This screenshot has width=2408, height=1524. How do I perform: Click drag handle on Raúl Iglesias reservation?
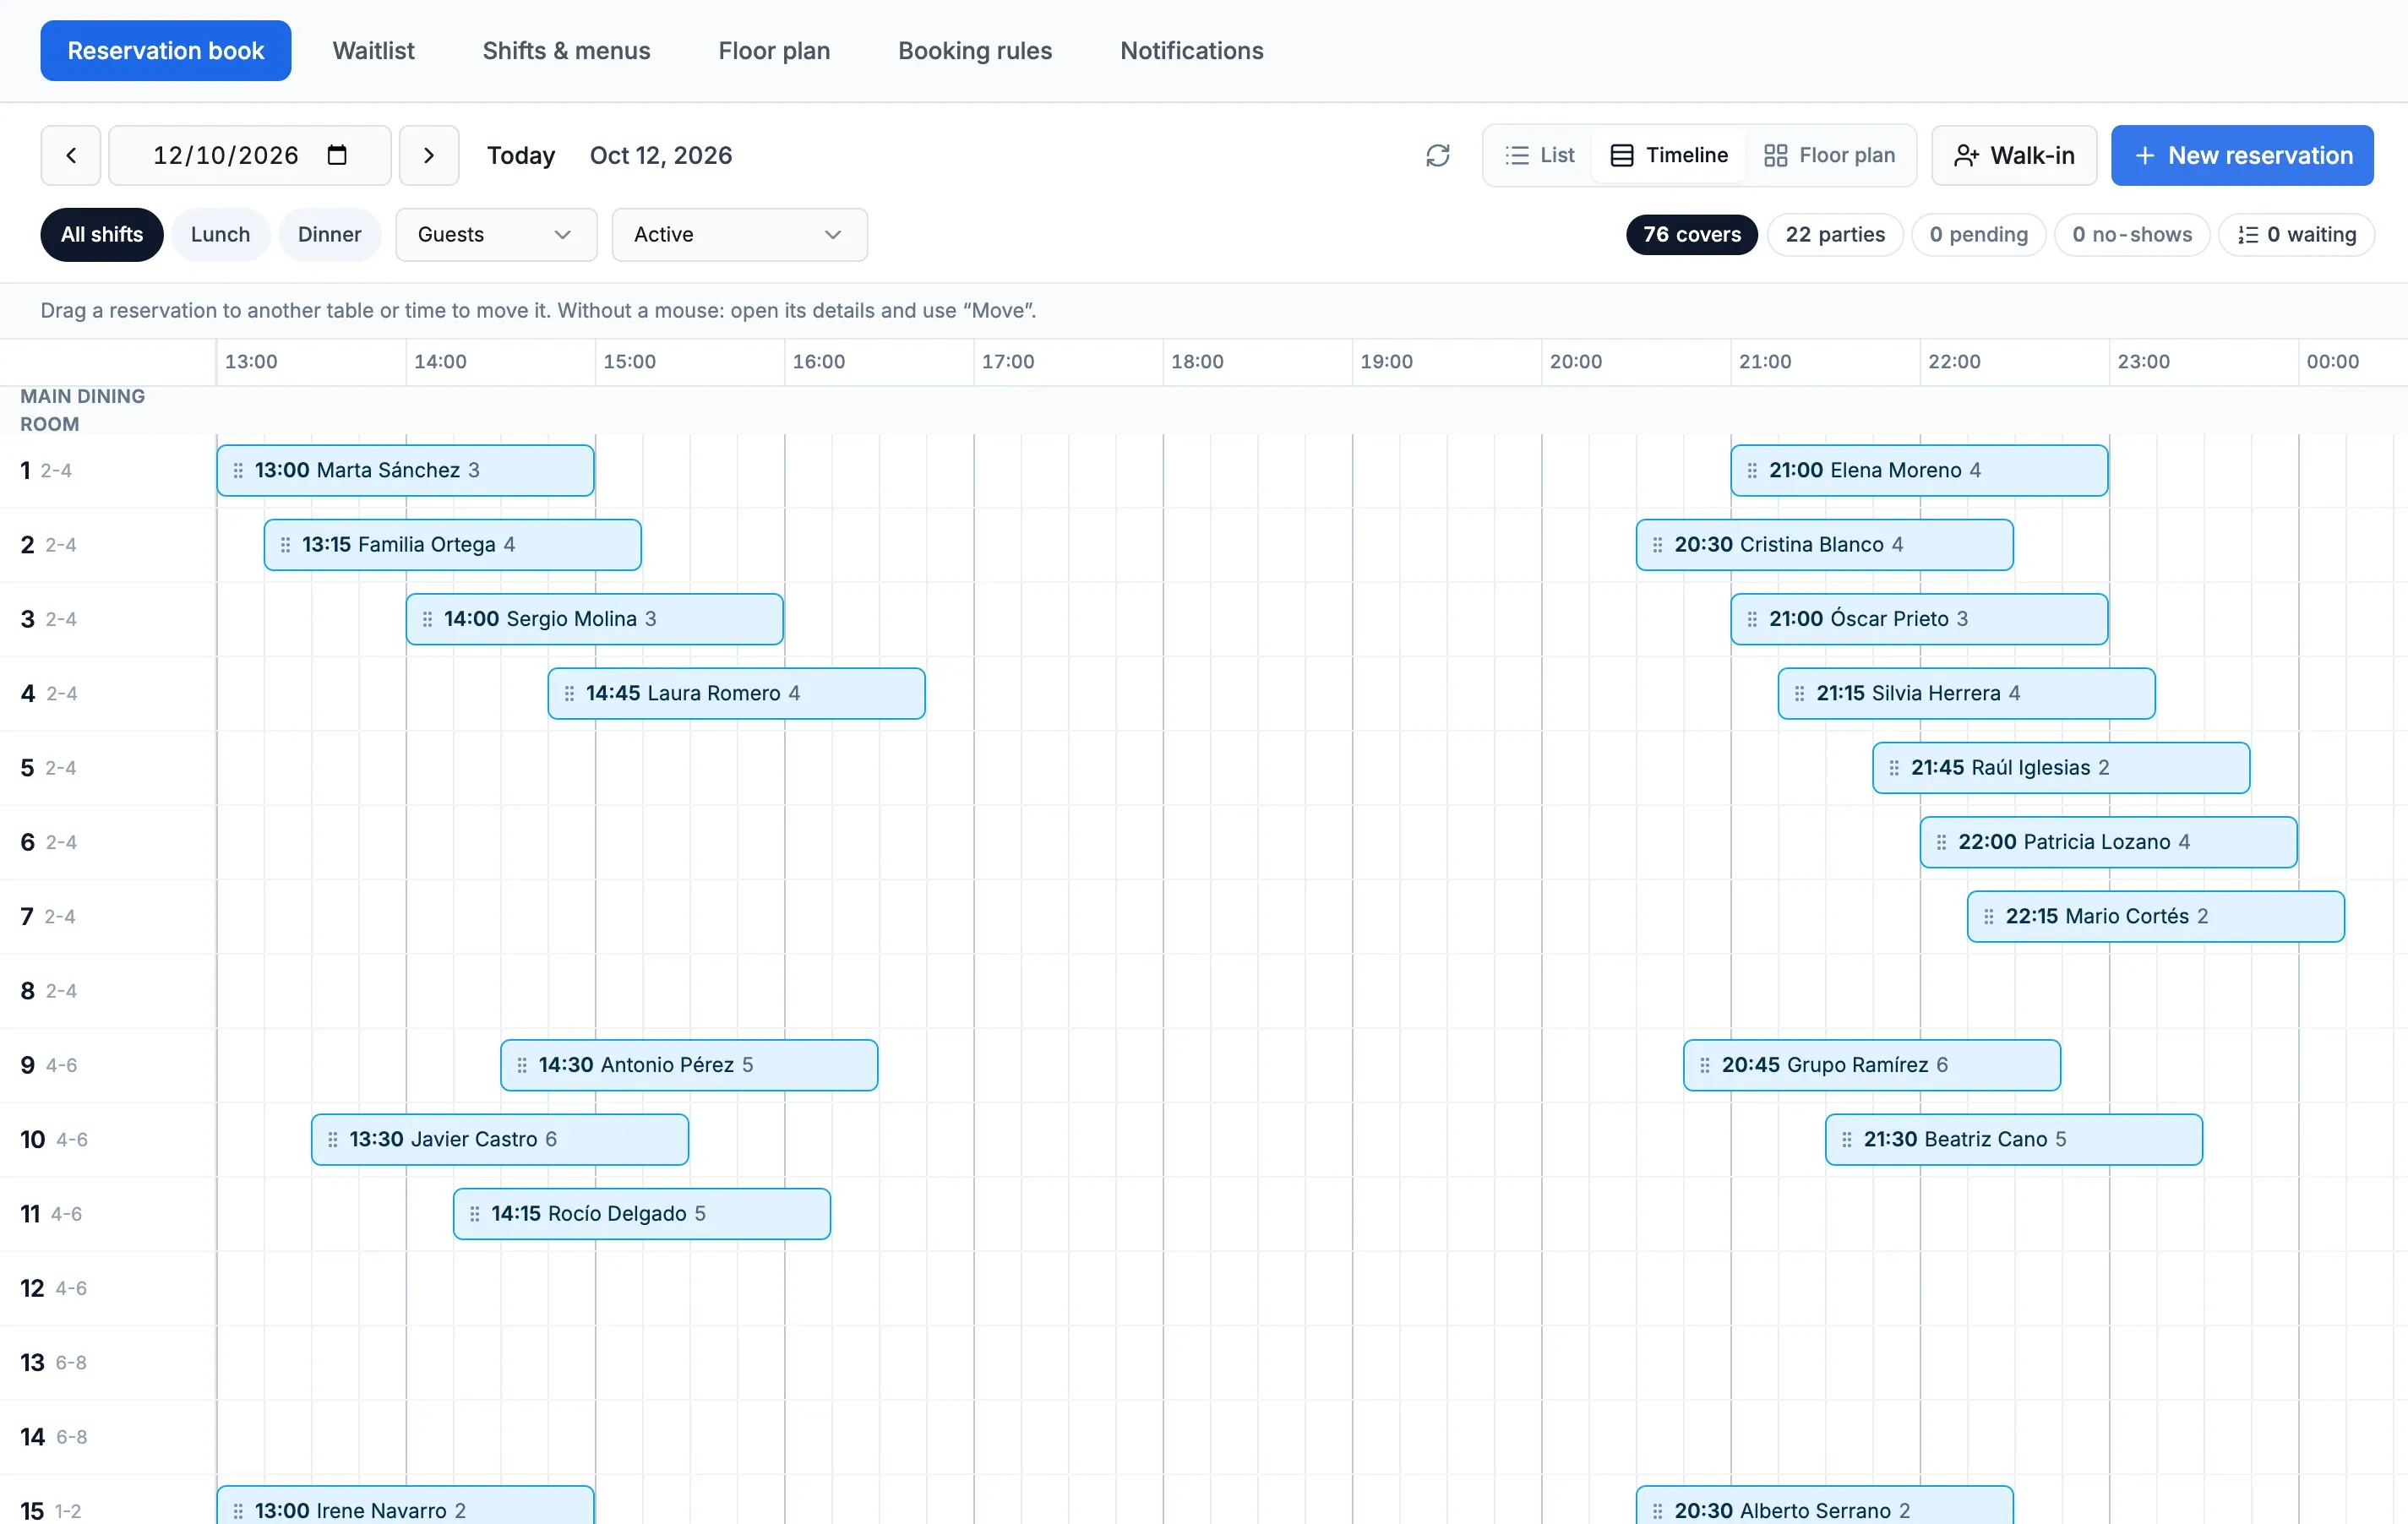1895,768
